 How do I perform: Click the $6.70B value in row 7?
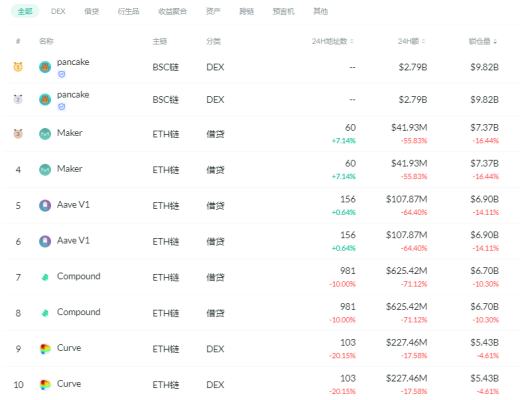pyautogui.click(x=484, y=271)
